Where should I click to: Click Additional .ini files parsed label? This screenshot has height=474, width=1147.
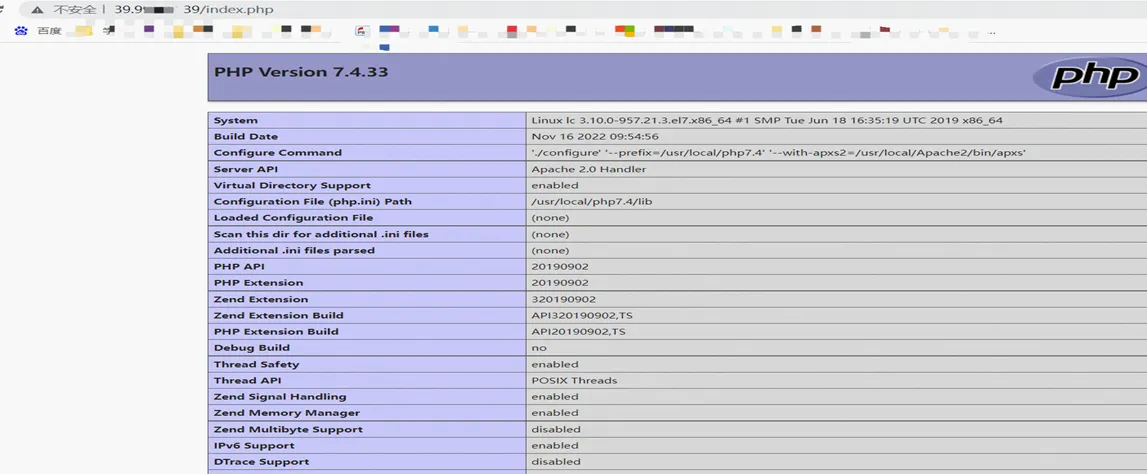tap(294, 251)
